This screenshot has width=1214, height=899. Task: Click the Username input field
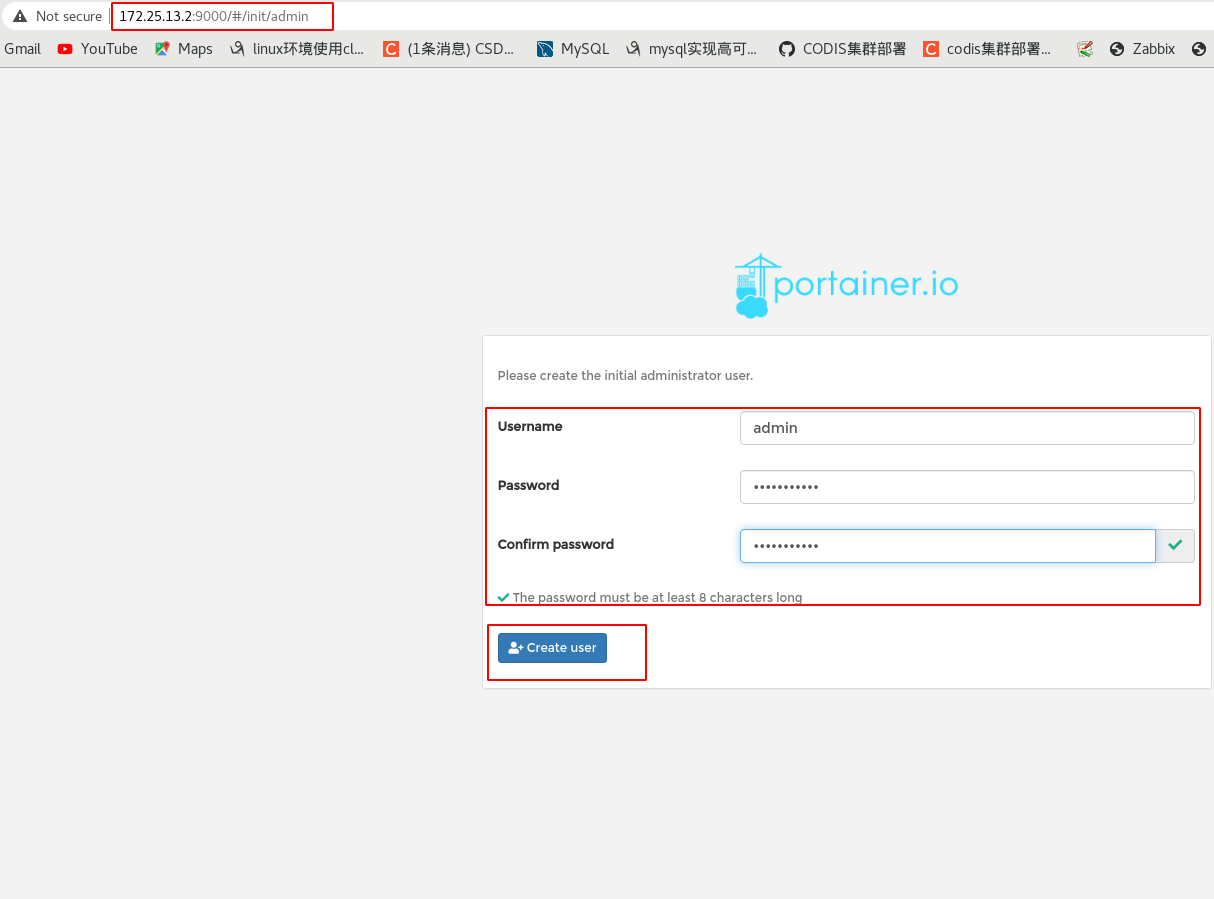(967, 428)
